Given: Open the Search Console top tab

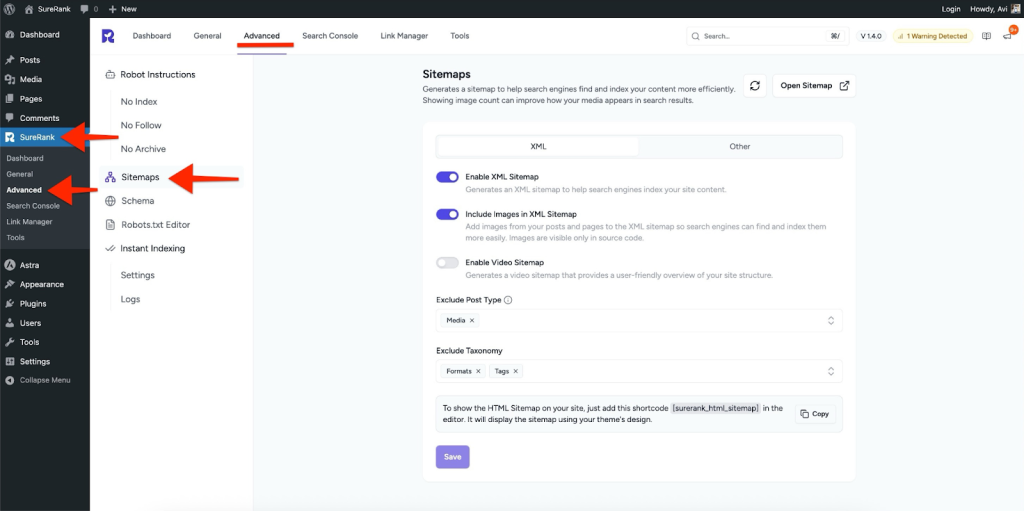Looking at the screenshot, I should [330, 36].
